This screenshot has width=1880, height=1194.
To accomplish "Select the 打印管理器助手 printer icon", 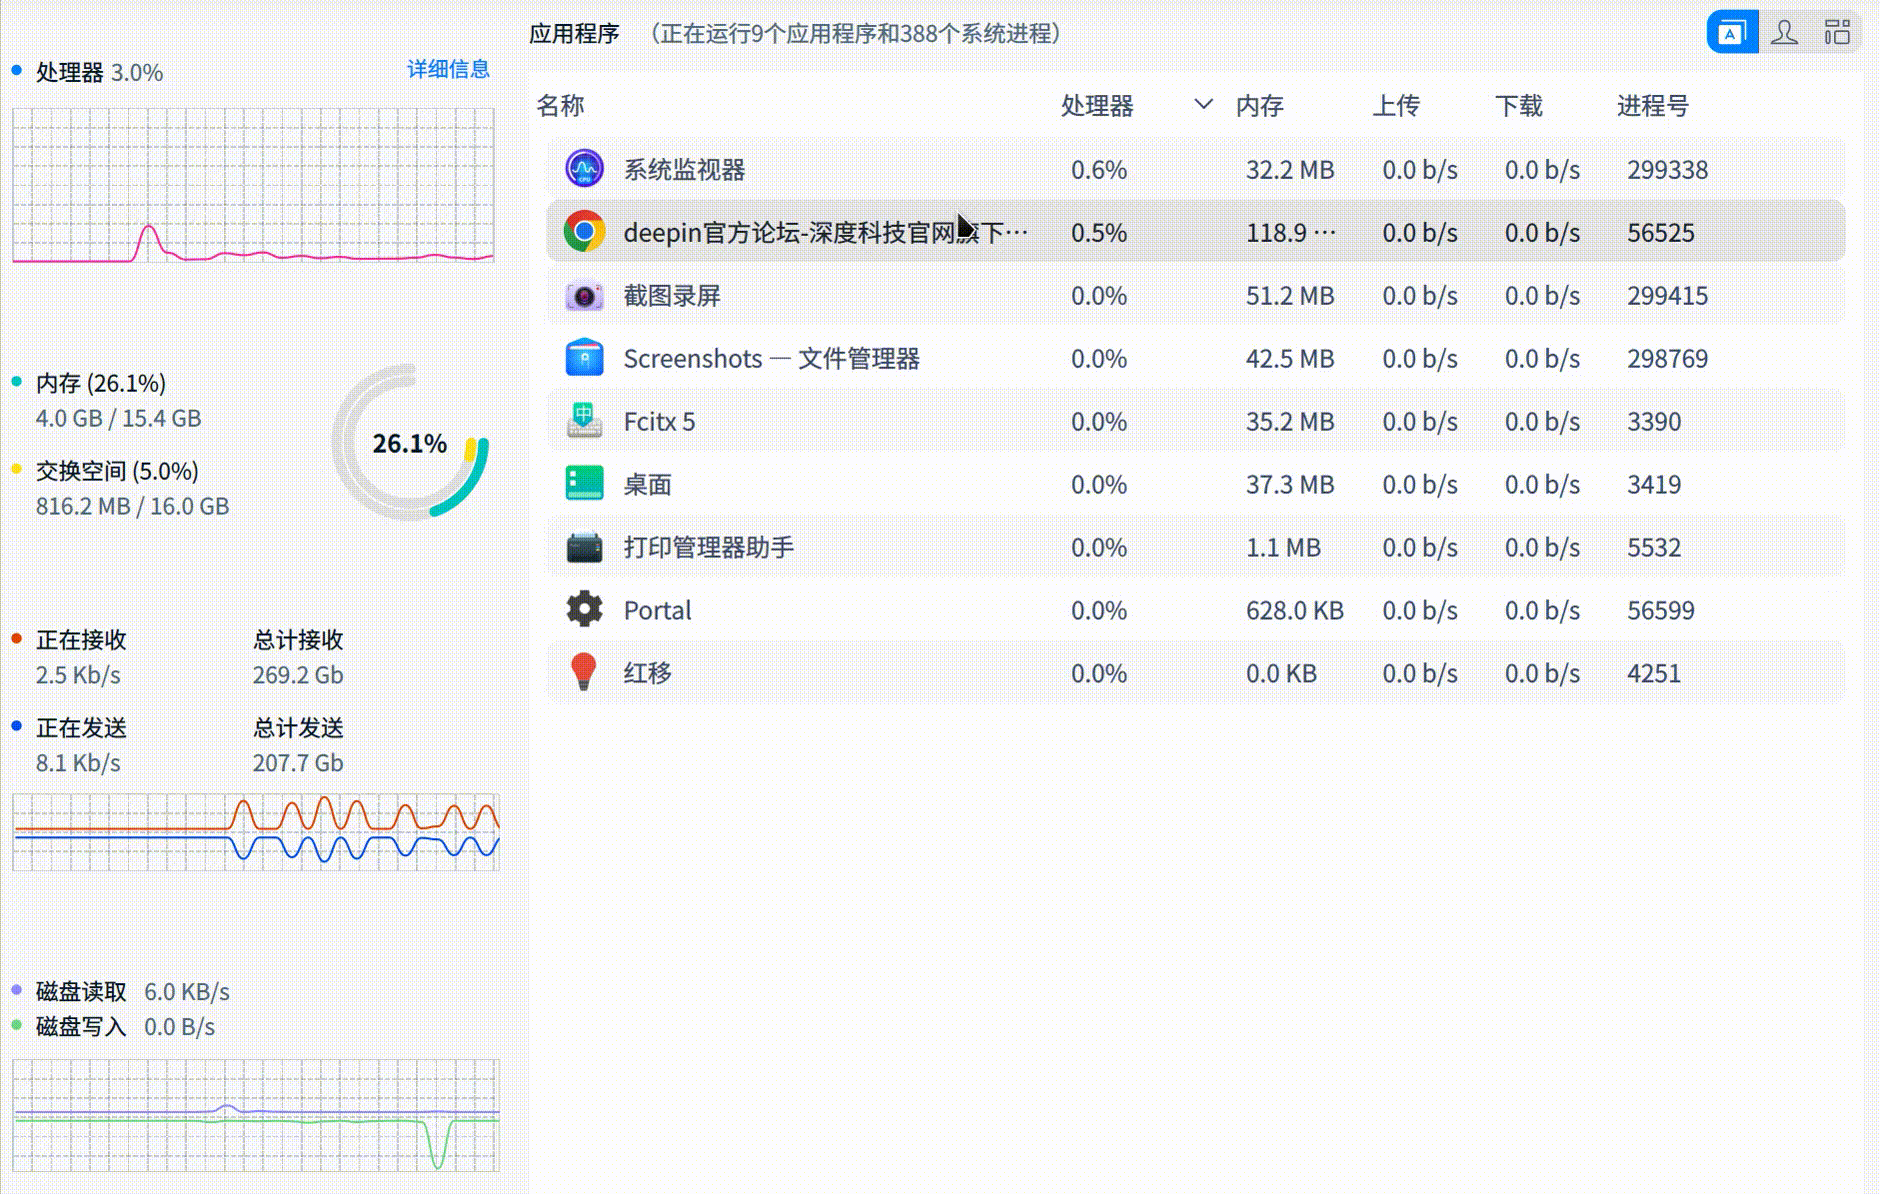I will click(583, 547).
